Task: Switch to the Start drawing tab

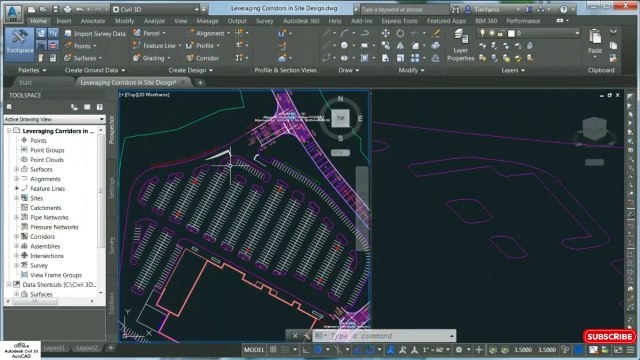Action: (x=25, y=82)
